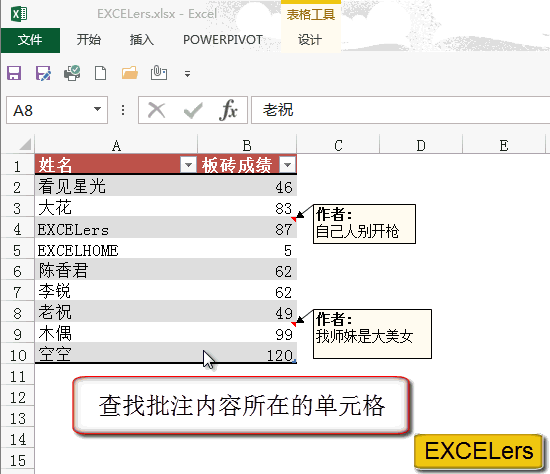550x474 pixels.
Task: Click the paperclip attachment icon
Action: [x=159, y=73]
